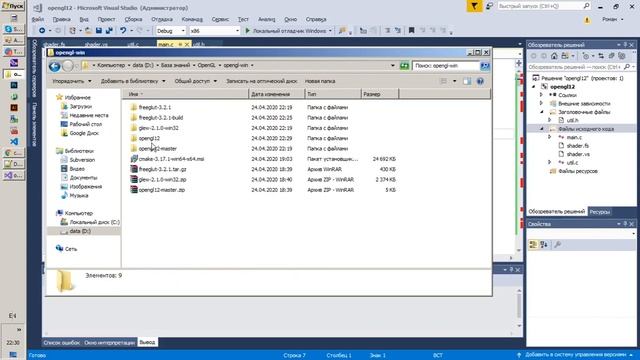Open Загрузки in Explorer favorites
Screen dimensions: 640x360
(80, 106)
